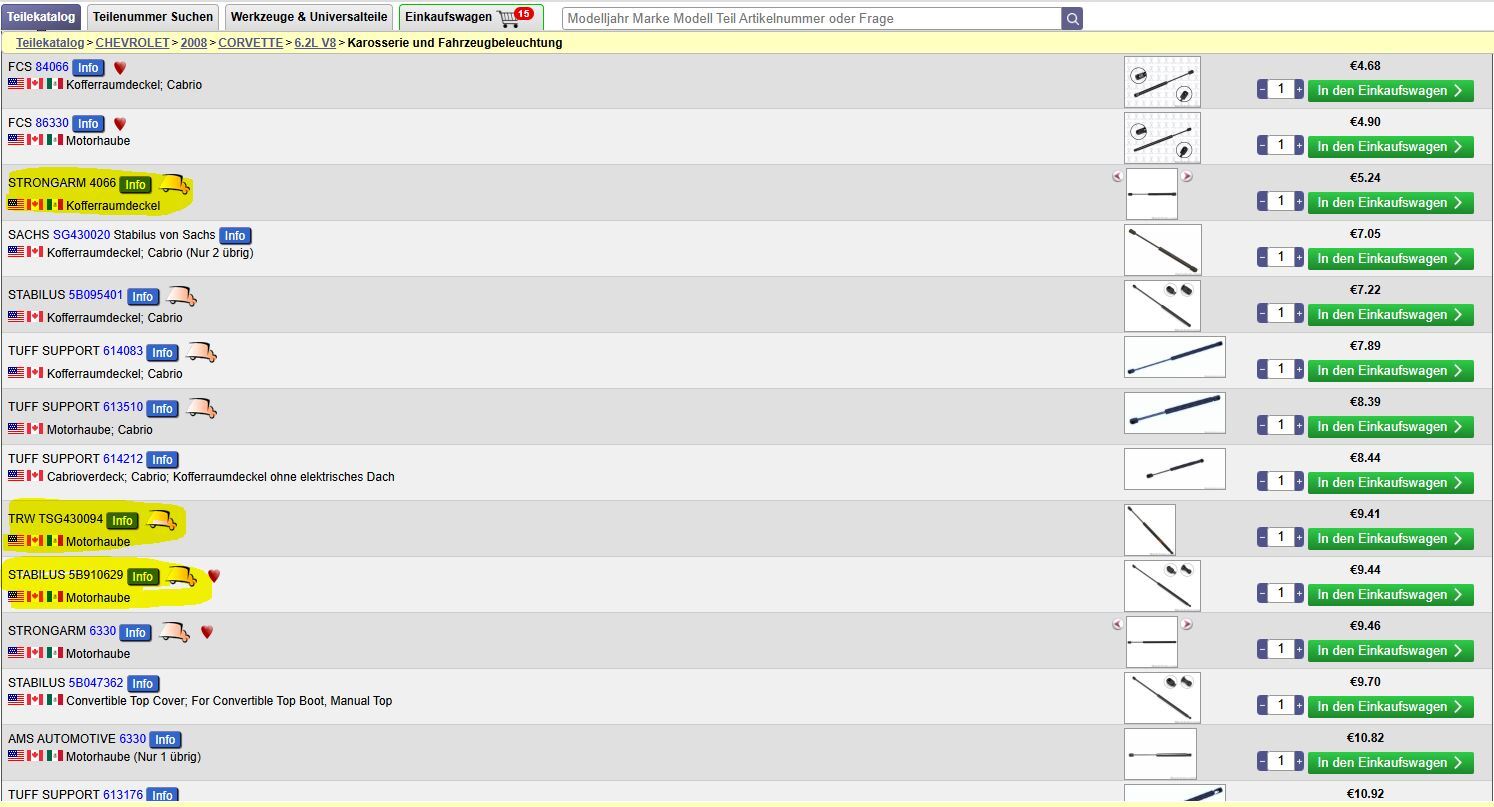Screen dimensions: 1494x807
Task: Go to CORVETTE in breadcrumb
Action: (x=251, y=43)
